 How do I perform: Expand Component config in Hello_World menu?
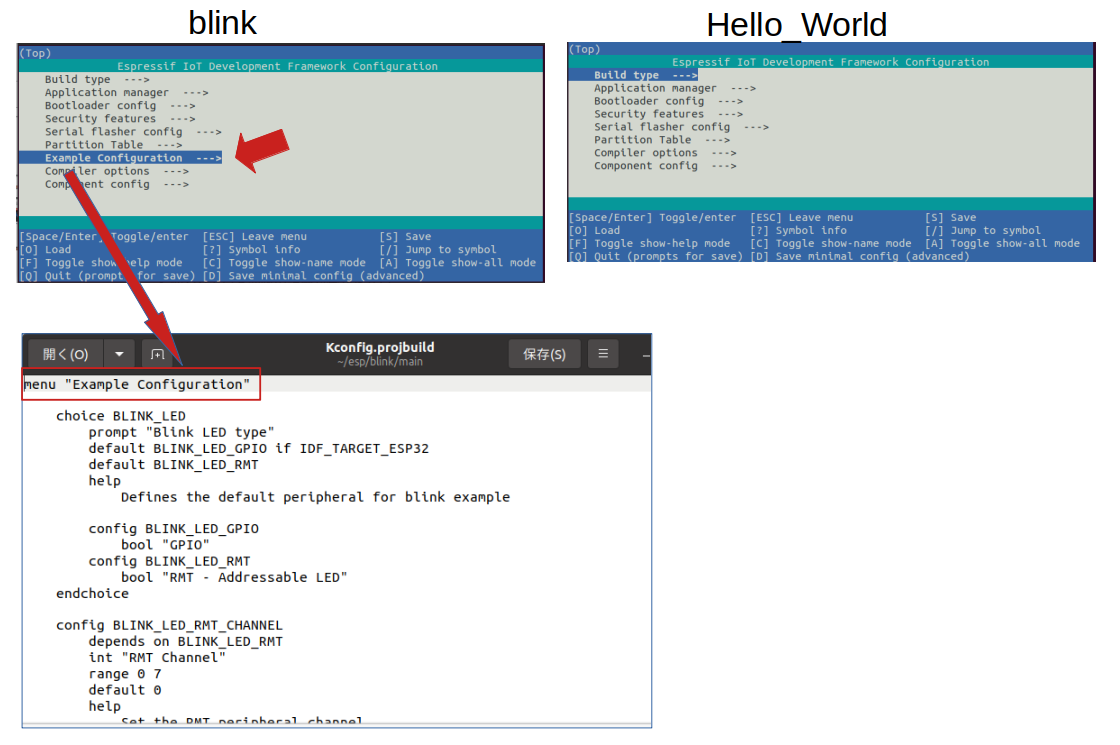point(664,166)
